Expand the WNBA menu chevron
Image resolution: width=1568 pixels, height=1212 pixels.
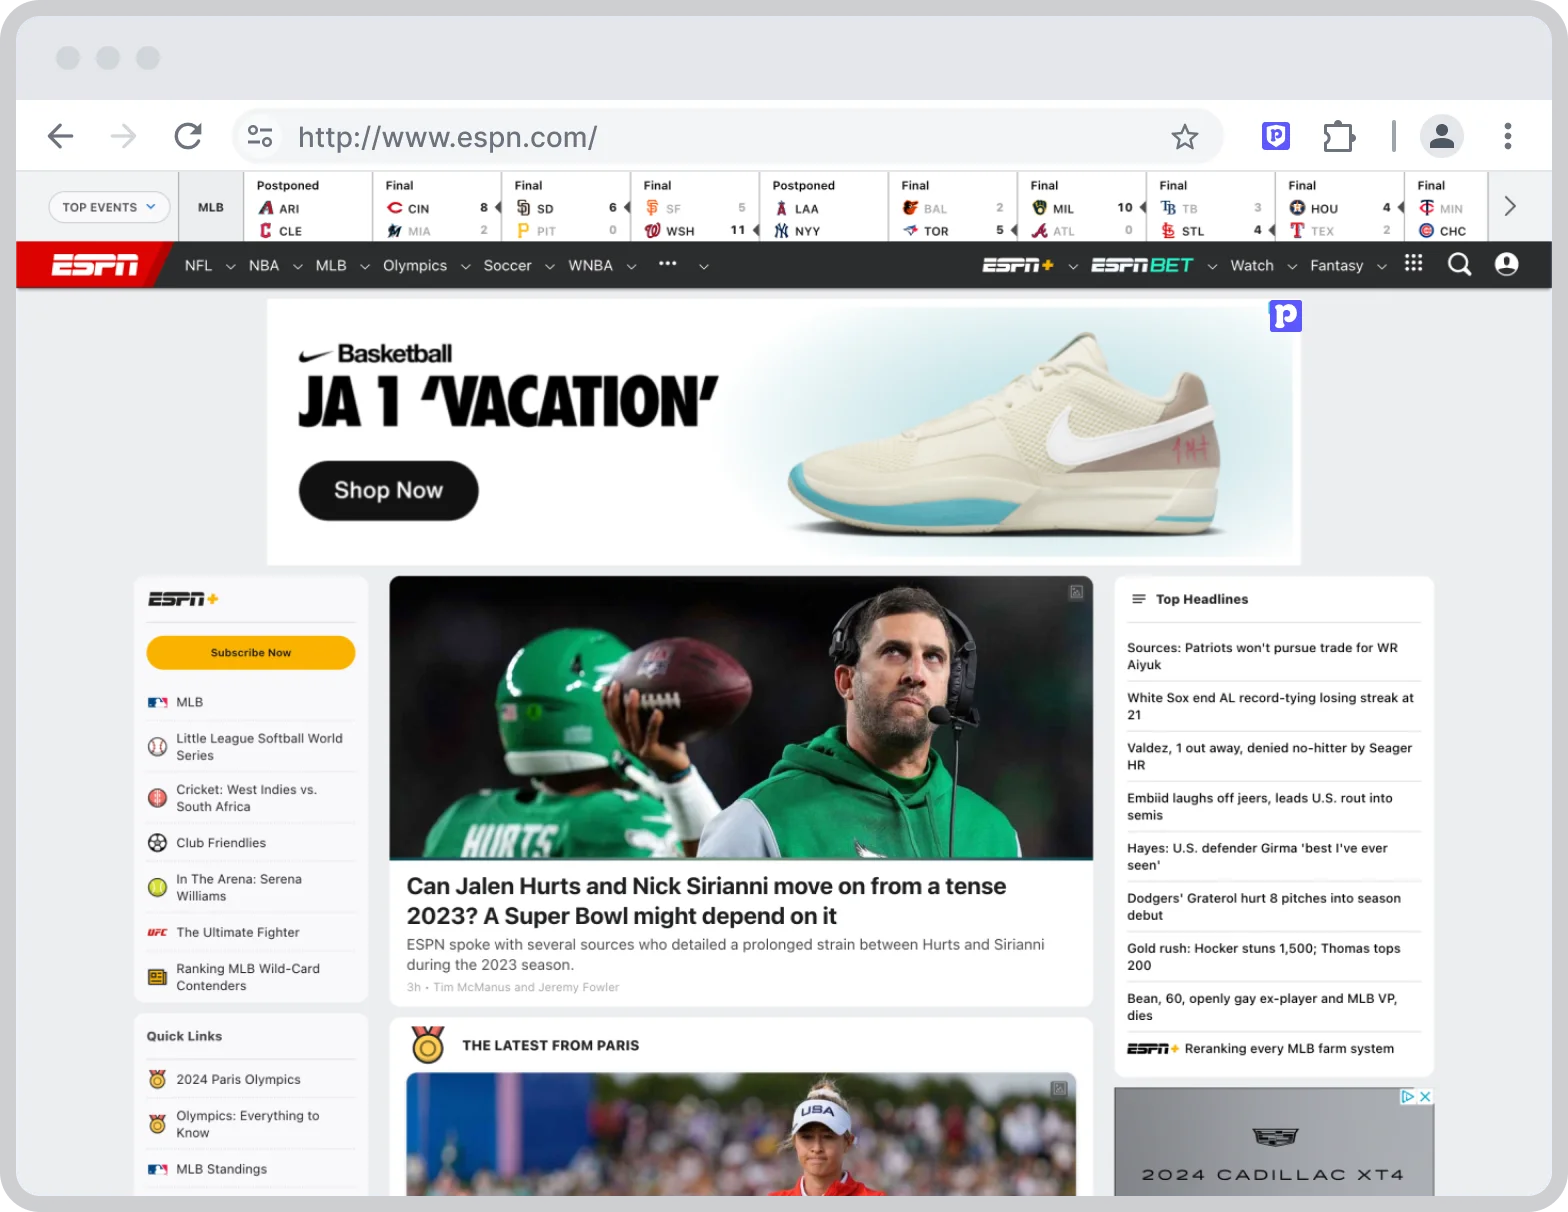[x=631, y=267]
